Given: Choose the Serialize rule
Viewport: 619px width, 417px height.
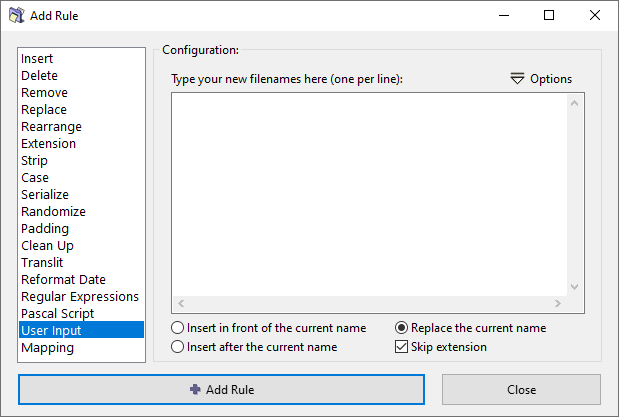Looking at the screenshot, I should [x=81, y=194].
